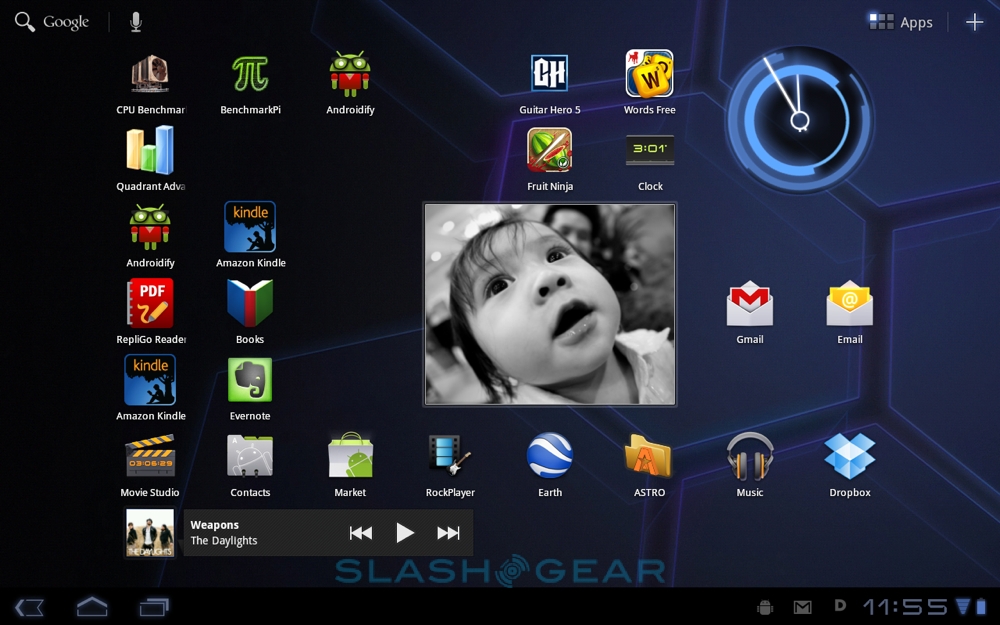This screenshot has height=625, width=1000.
Task: Start voice search with the microphone
Action: pos(135,22)
